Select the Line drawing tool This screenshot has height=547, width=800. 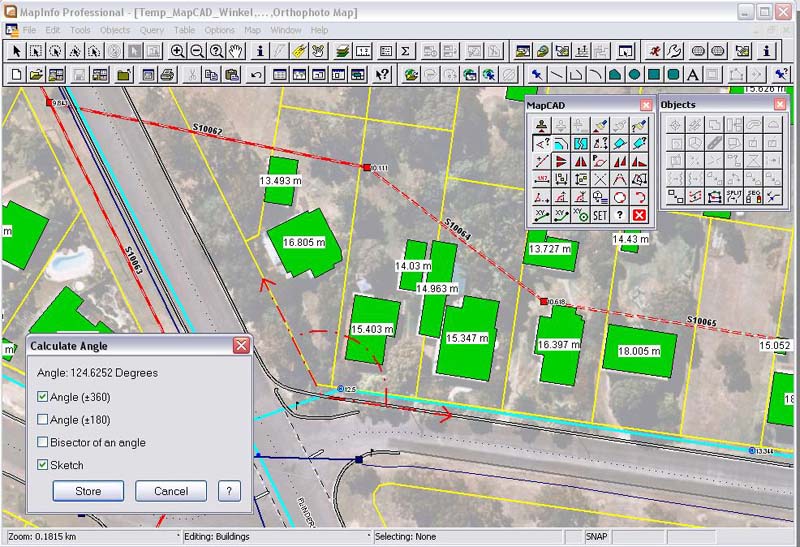click(x=556, y=75)
